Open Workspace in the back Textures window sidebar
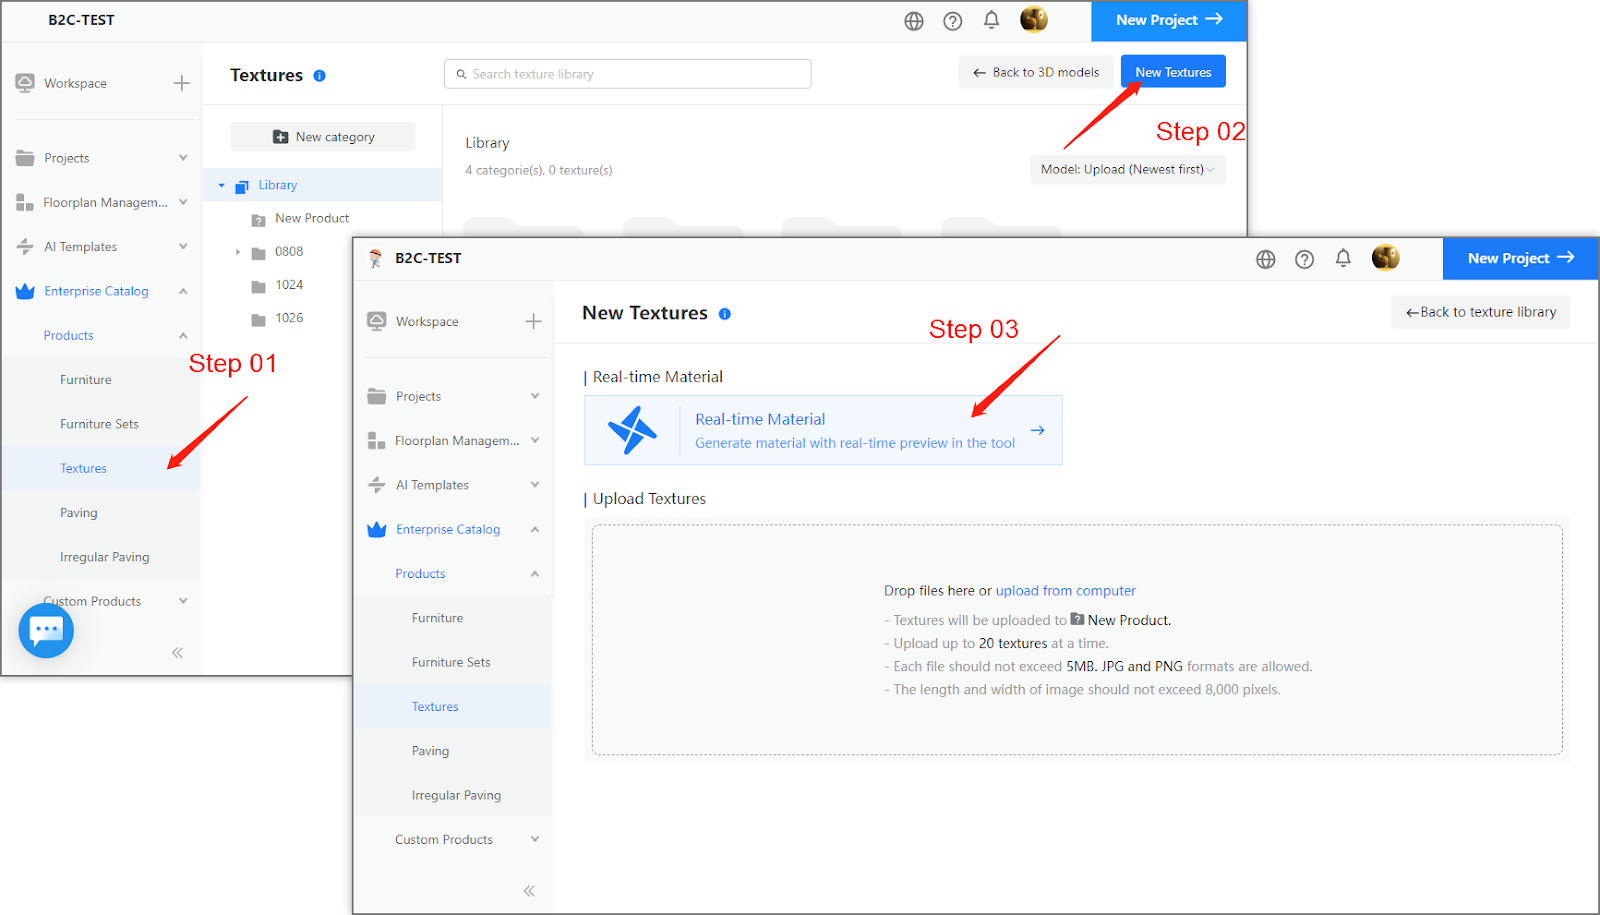This screenshot has height=915, width=1600. tap(75, 83)
